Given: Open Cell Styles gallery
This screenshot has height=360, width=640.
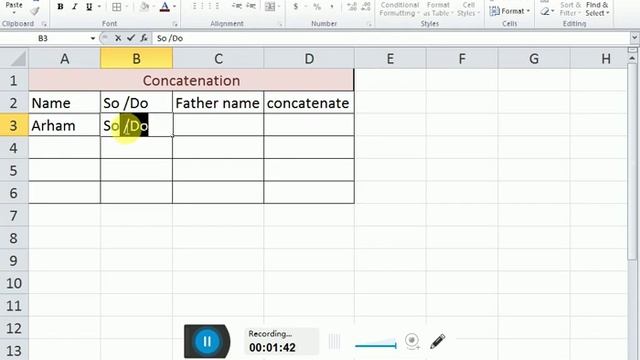Looking at the screenshot, I should tap(468, 9).
